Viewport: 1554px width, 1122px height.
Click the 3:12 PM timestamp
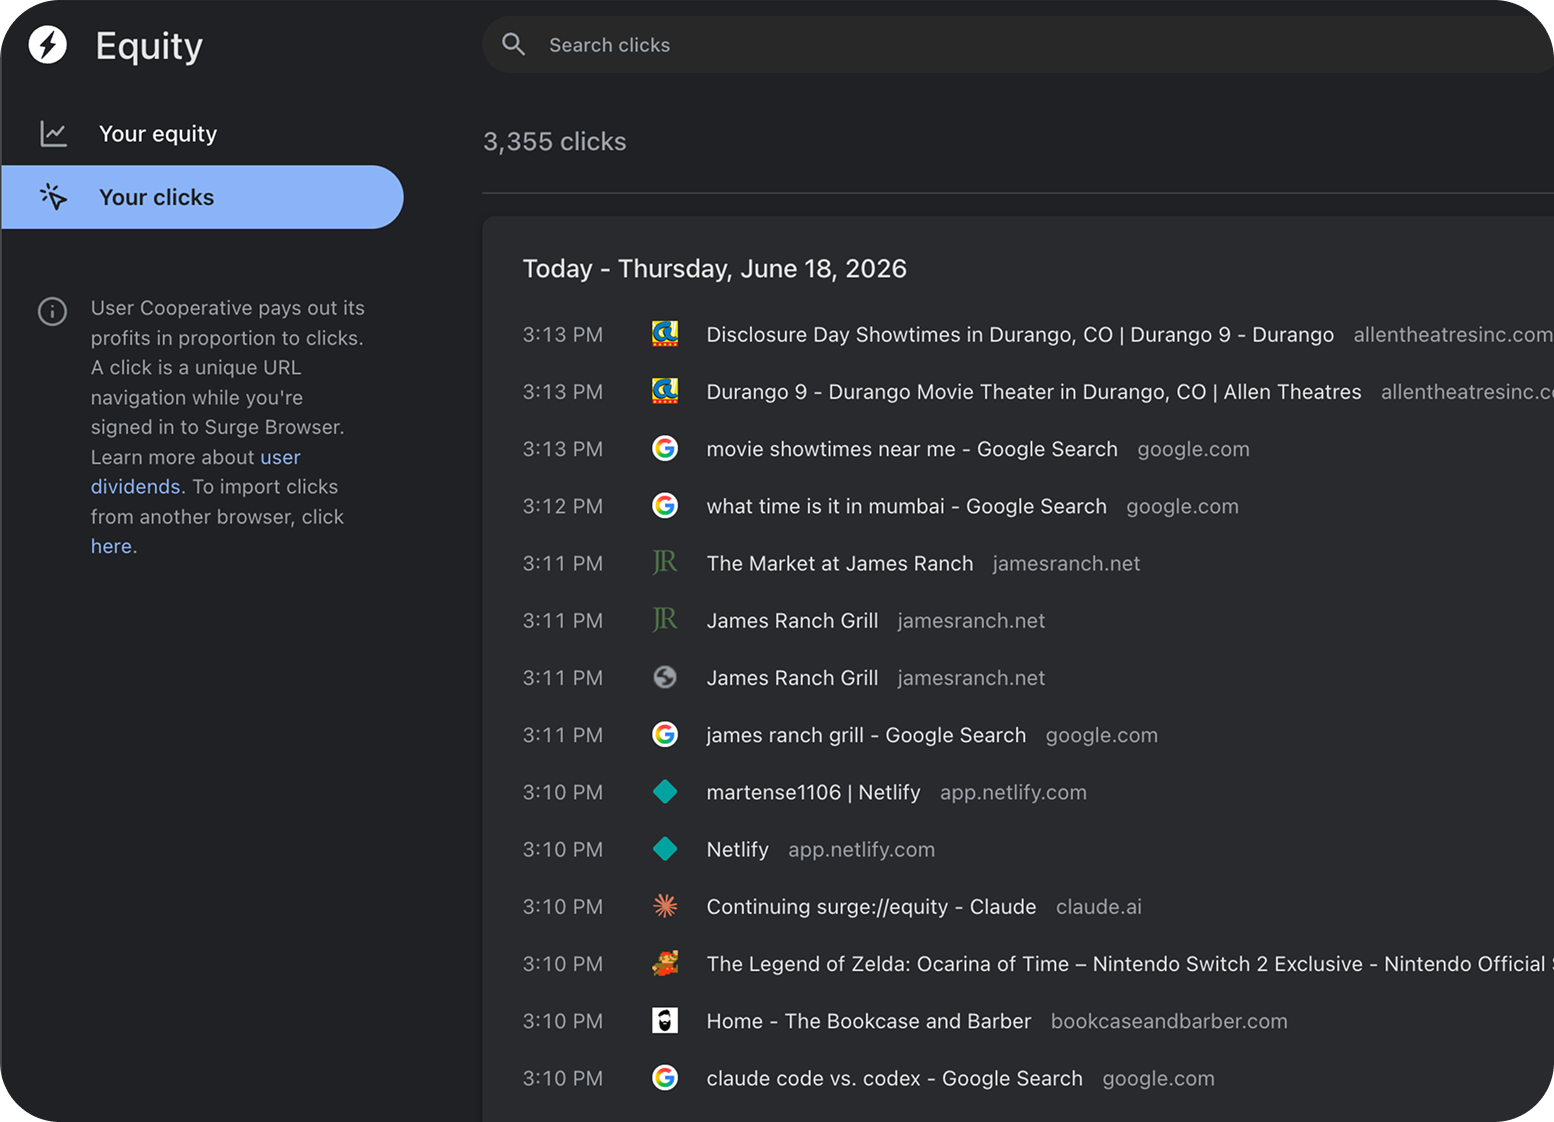click(563, 507)
